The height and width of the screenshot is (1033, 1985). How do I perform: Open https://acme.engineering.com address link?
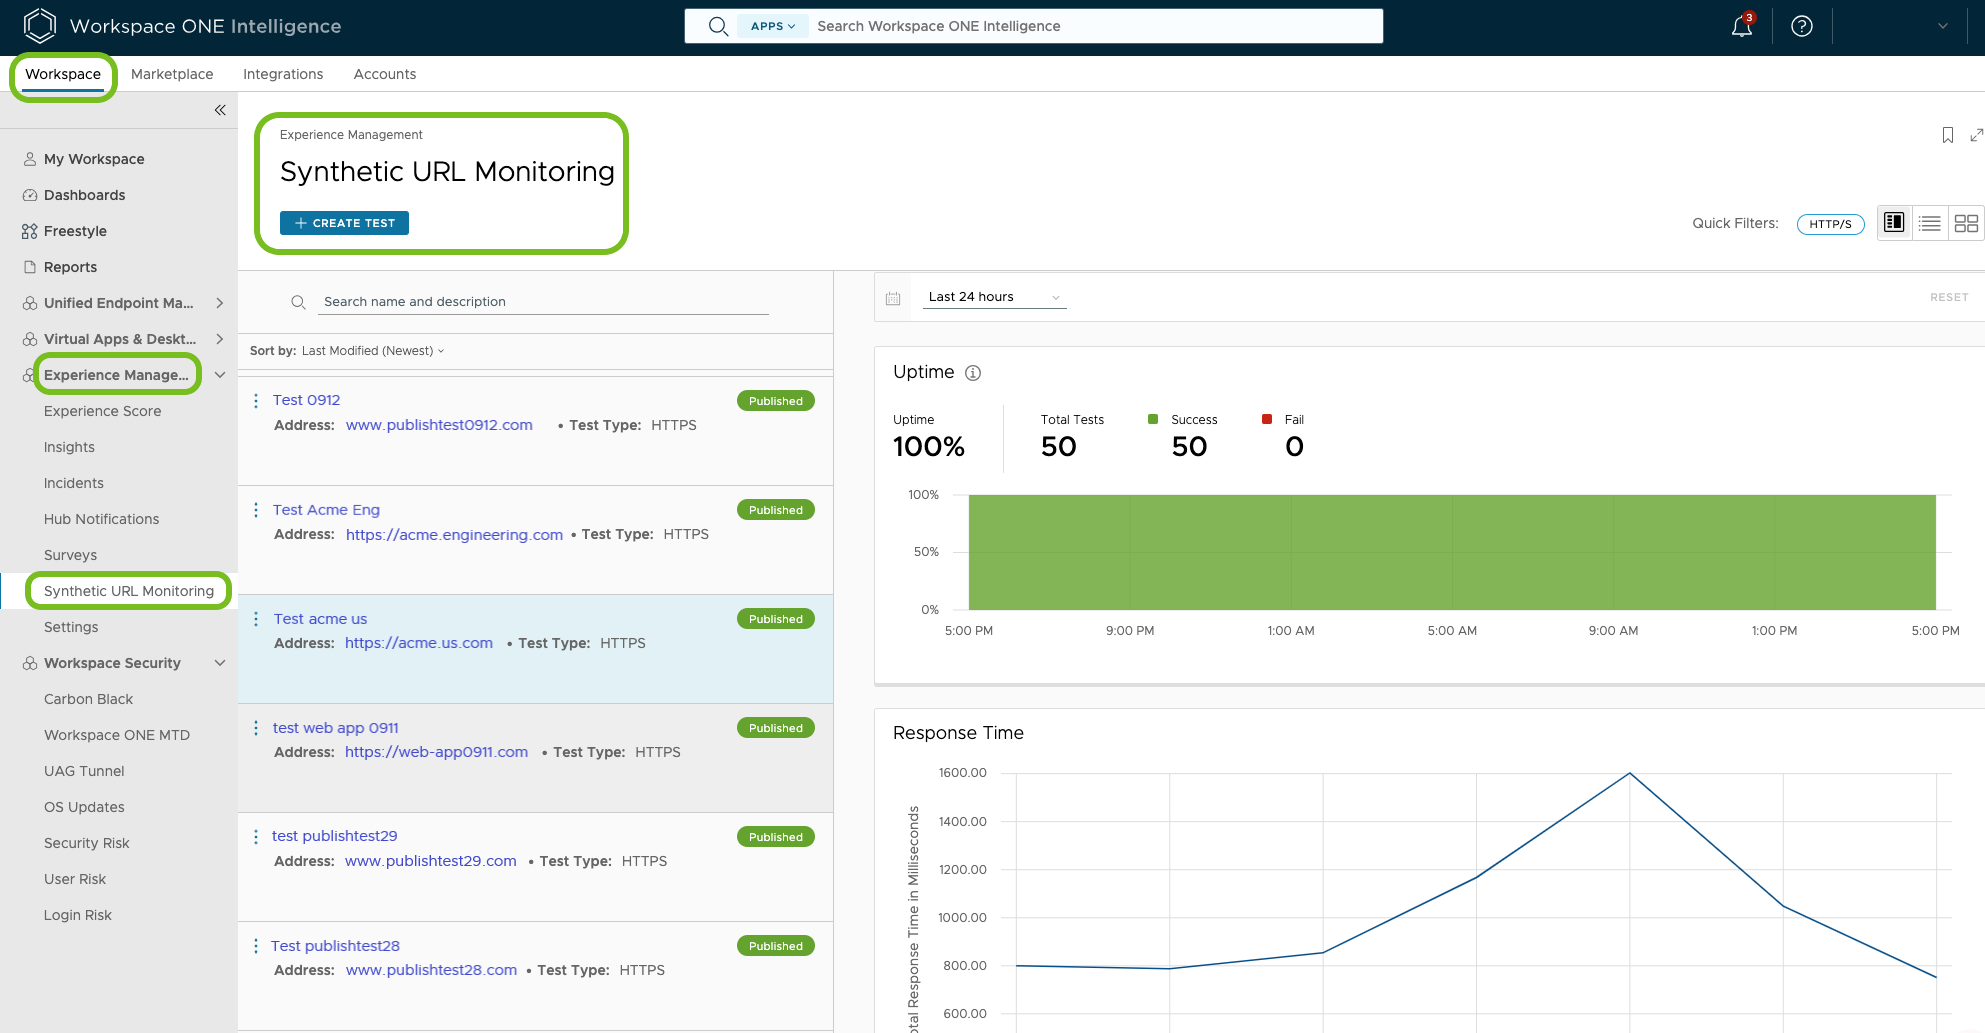tap(454, 535)
